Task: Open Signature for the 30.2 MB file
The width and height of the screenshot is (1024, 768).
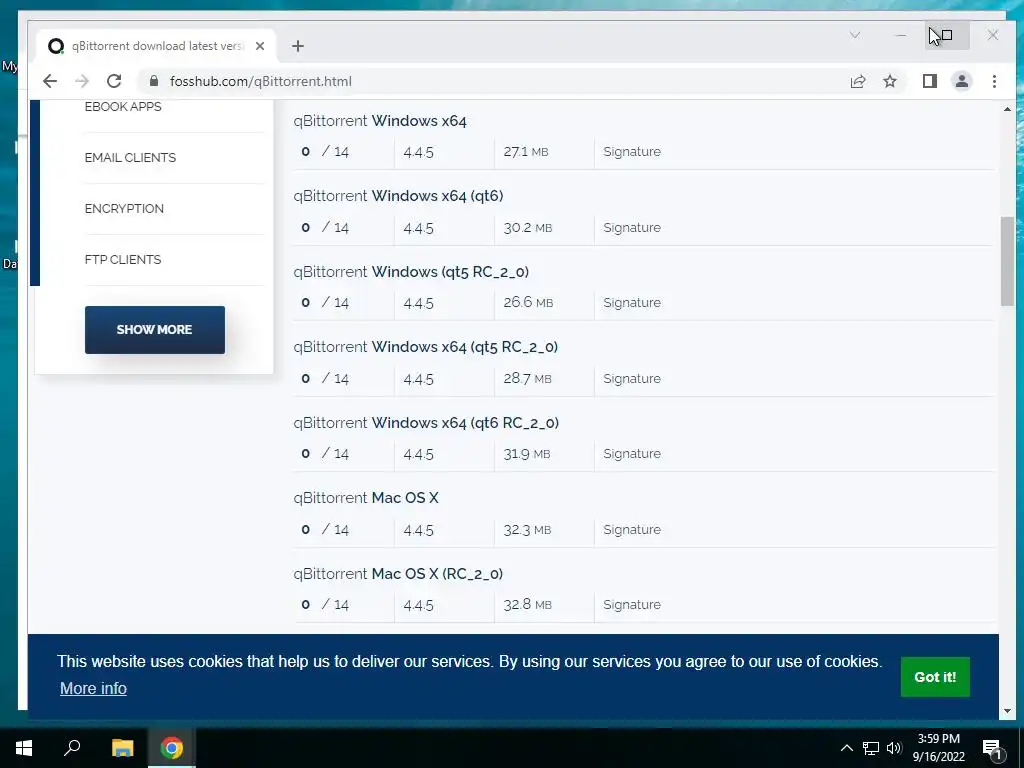Action: point(632,227)
